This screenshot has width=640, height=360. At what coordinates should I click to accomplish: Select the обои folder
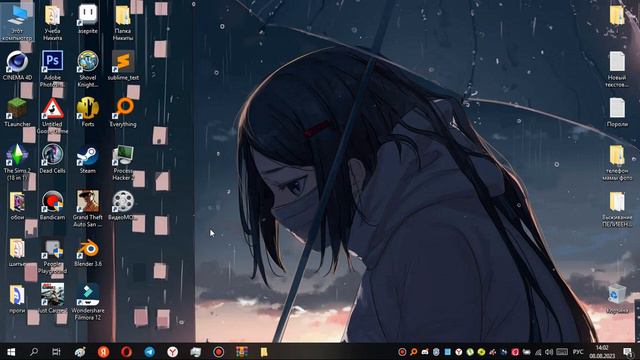[x=17, y=205]
